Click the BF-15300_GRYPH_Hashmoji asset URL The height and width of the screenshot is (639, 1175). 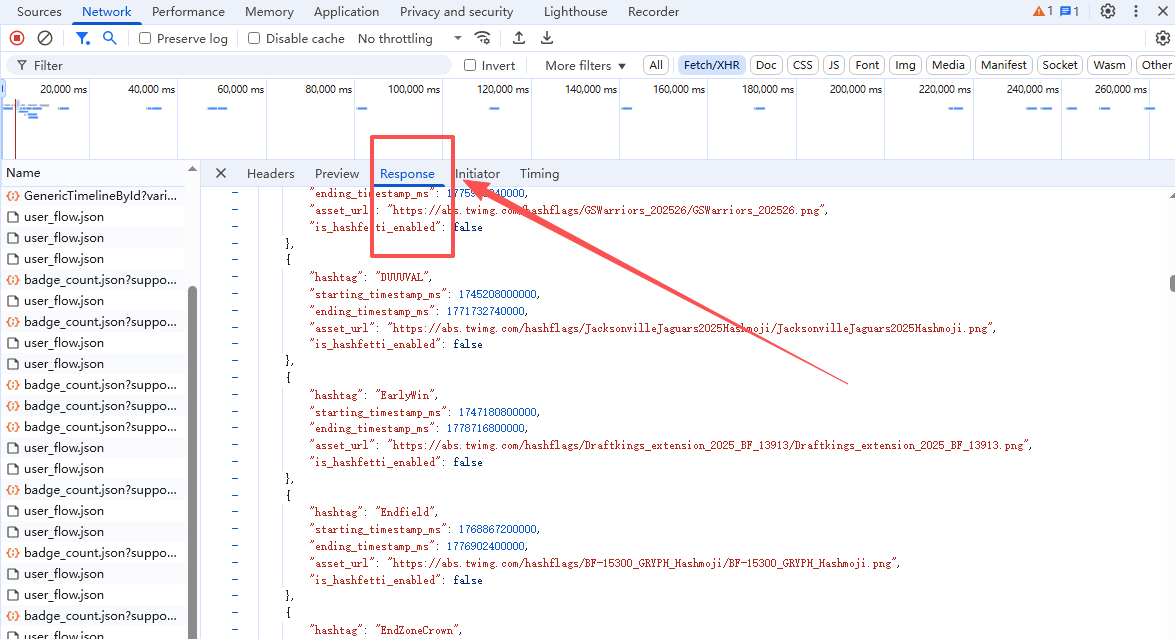point(643,563)
